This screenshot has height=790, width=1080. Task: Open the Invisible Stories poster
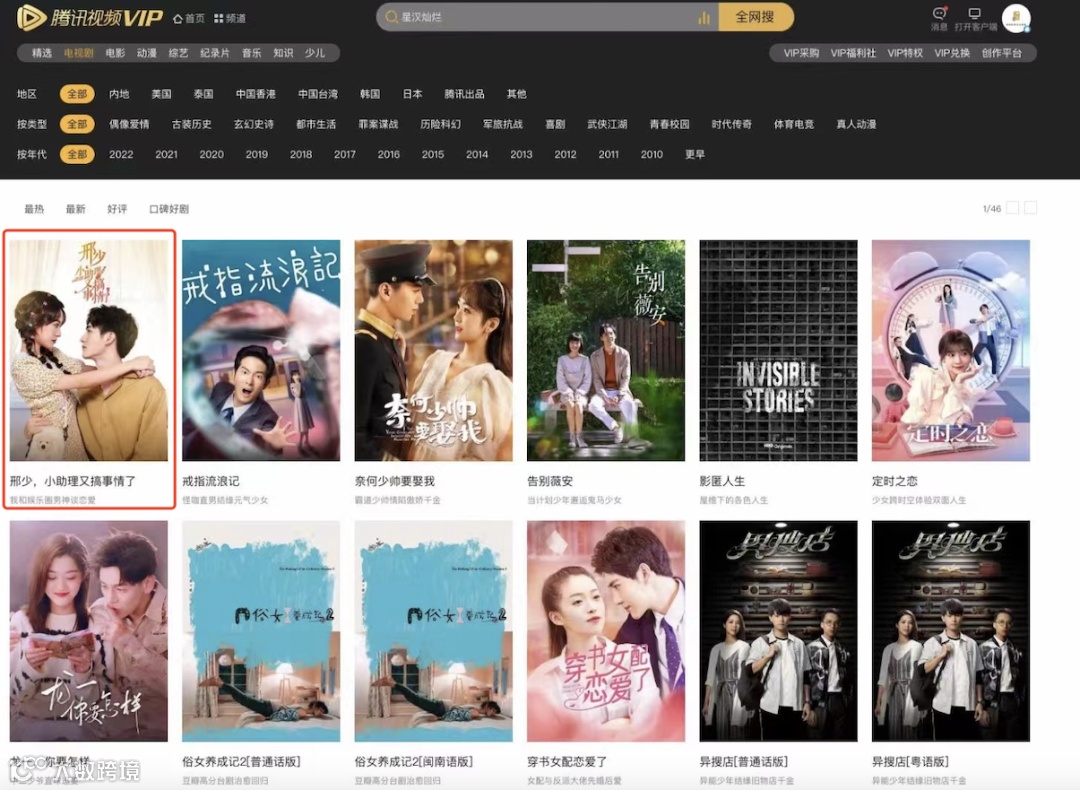[x=778, y=351]
